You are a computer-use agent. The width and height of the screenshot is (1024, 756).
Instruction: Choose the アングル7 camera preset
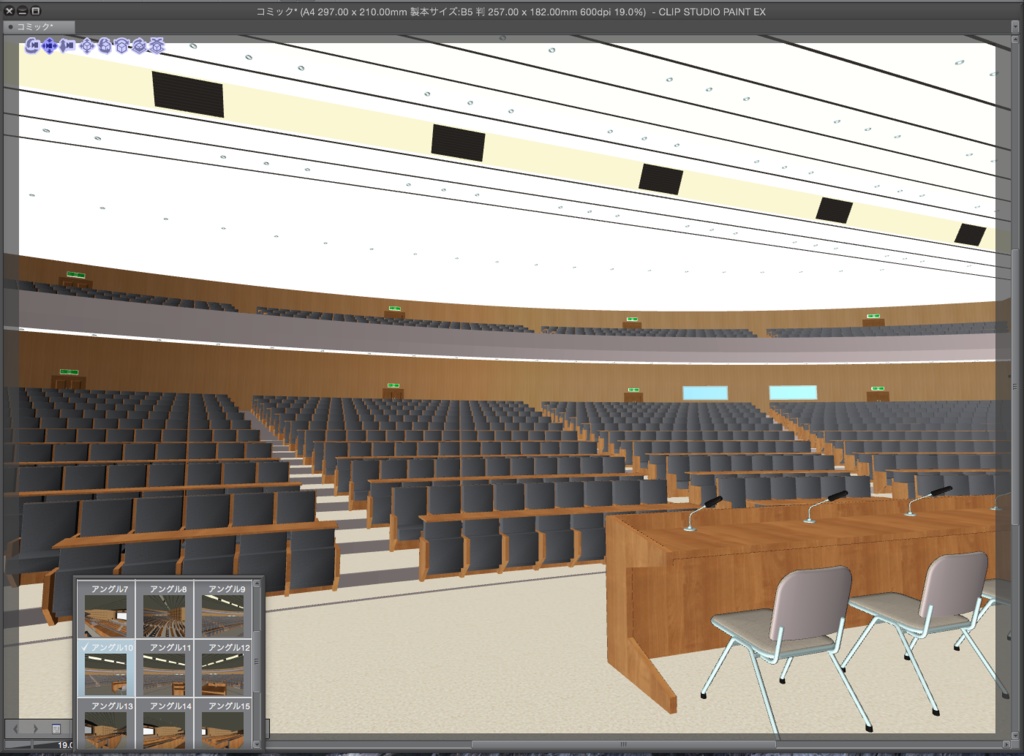106,610
